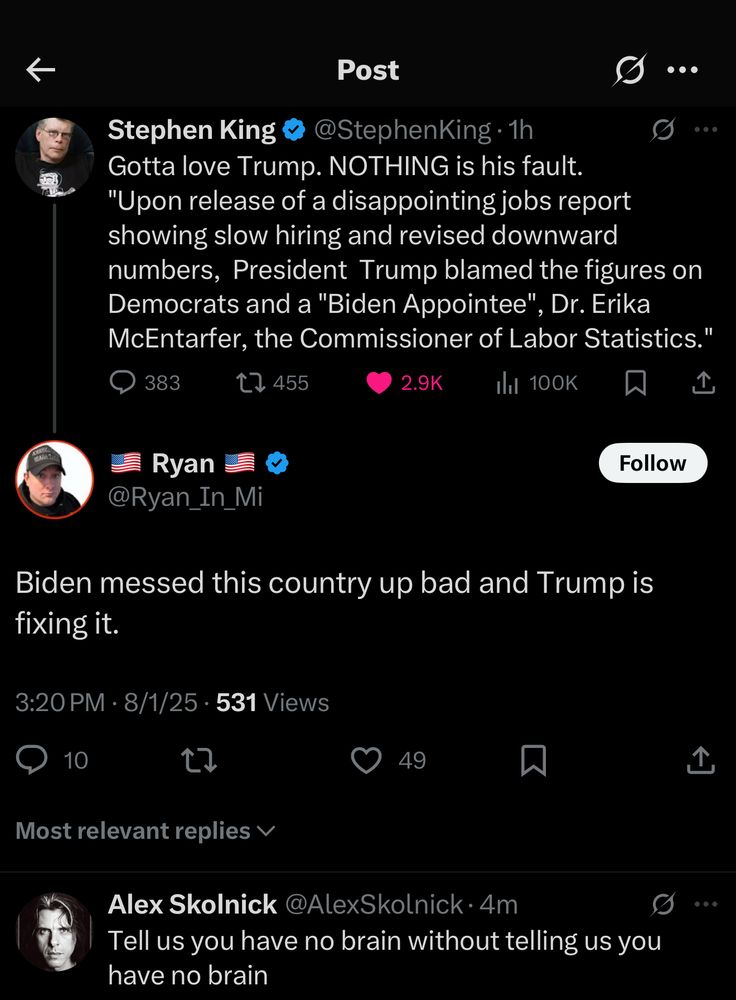Viewport: 736px width, 1000px height.
Task: View Stephen King's profile picture
Action: (54, 155)
